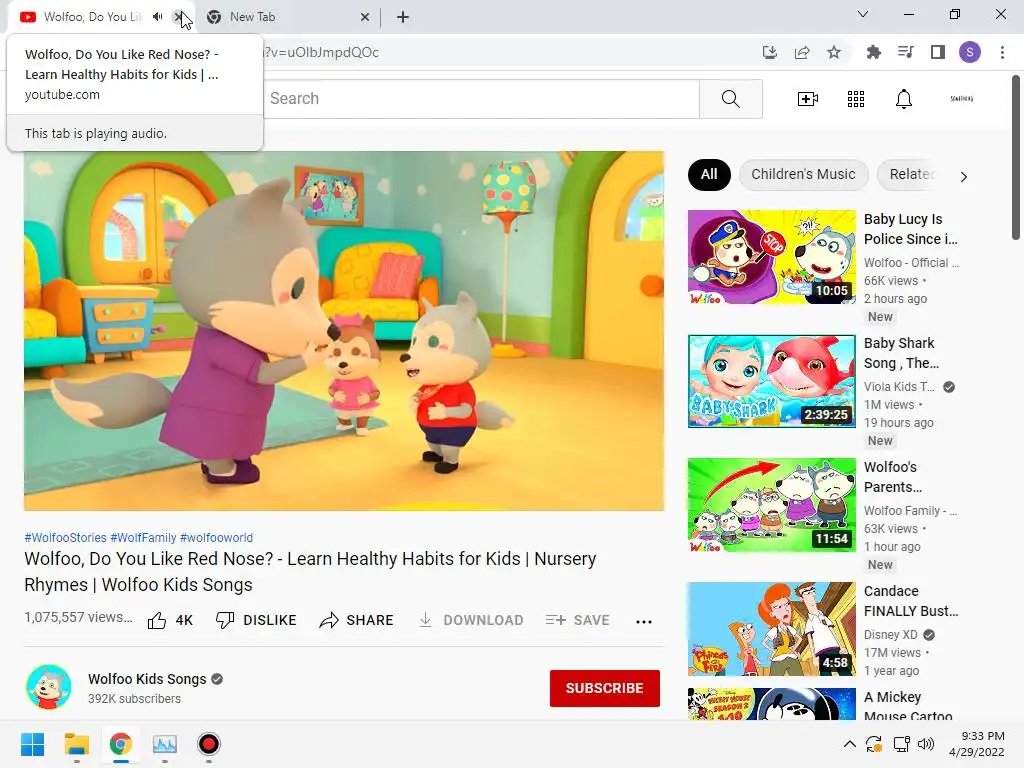Viewport: 1024px width, 768px height.
Task: Select the Children's Music chip
Action: click(803, 174)
